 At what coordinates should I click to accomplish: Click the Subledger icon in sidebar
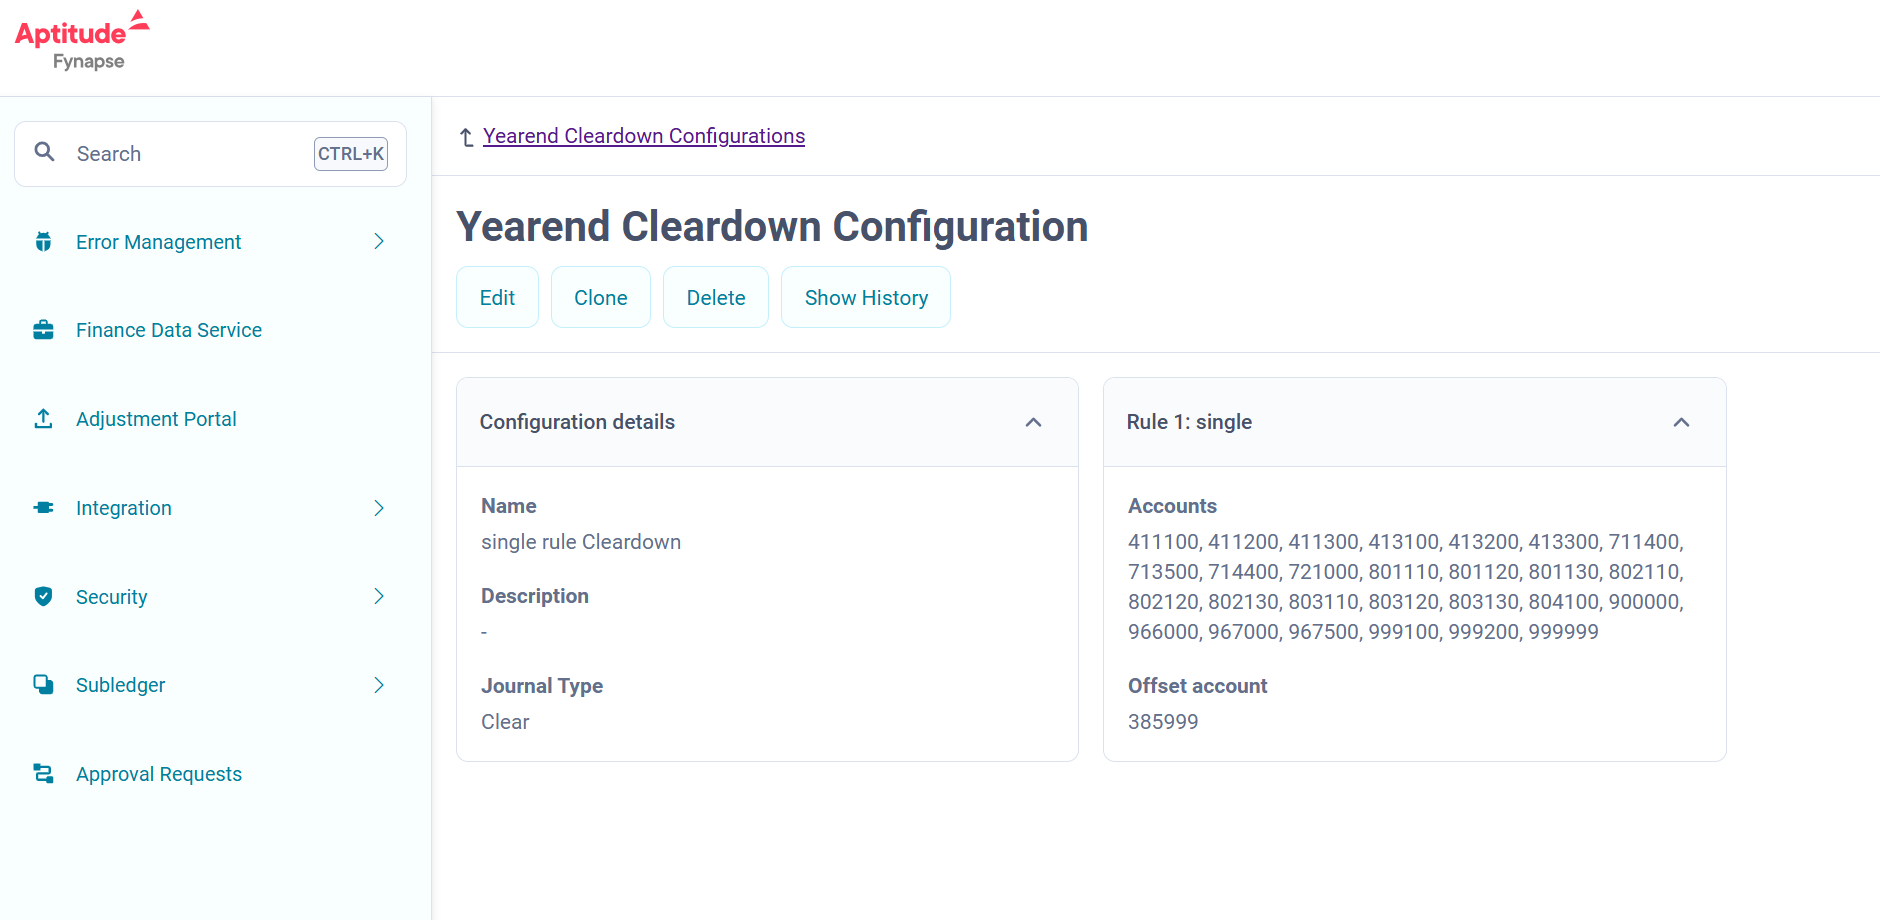(43, 685)
